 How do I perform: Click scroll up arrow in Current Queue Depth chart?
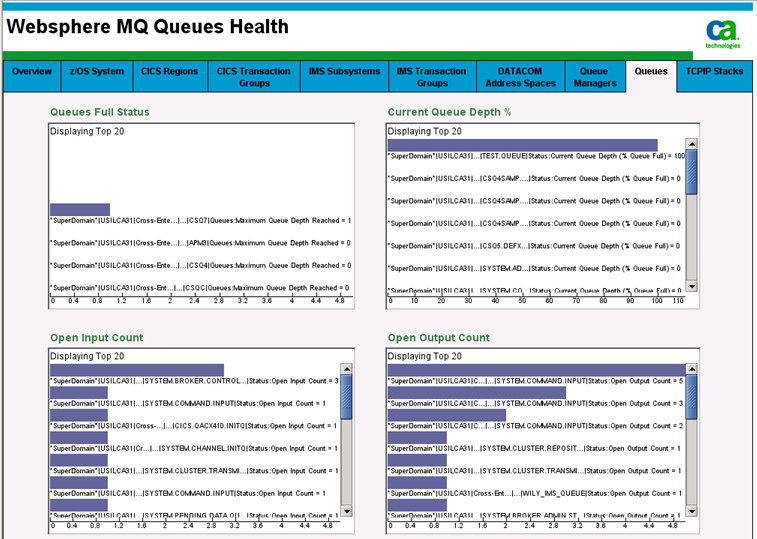tap(691, 145)
